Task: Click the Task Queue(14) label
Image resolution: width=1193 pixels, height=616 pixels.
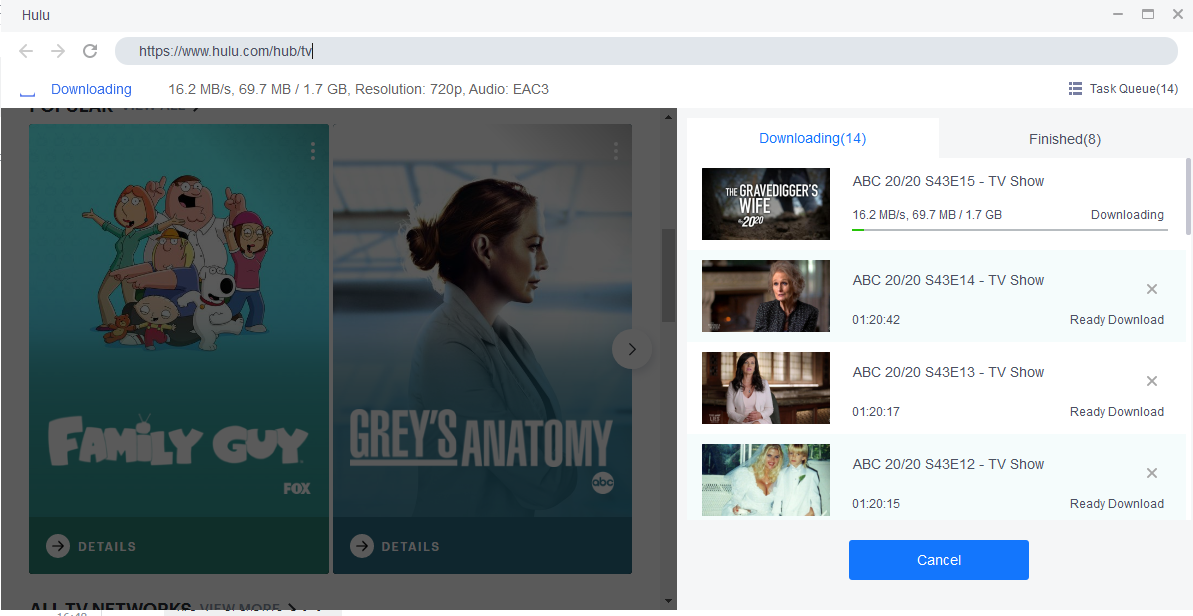Action: point(1134,89)
